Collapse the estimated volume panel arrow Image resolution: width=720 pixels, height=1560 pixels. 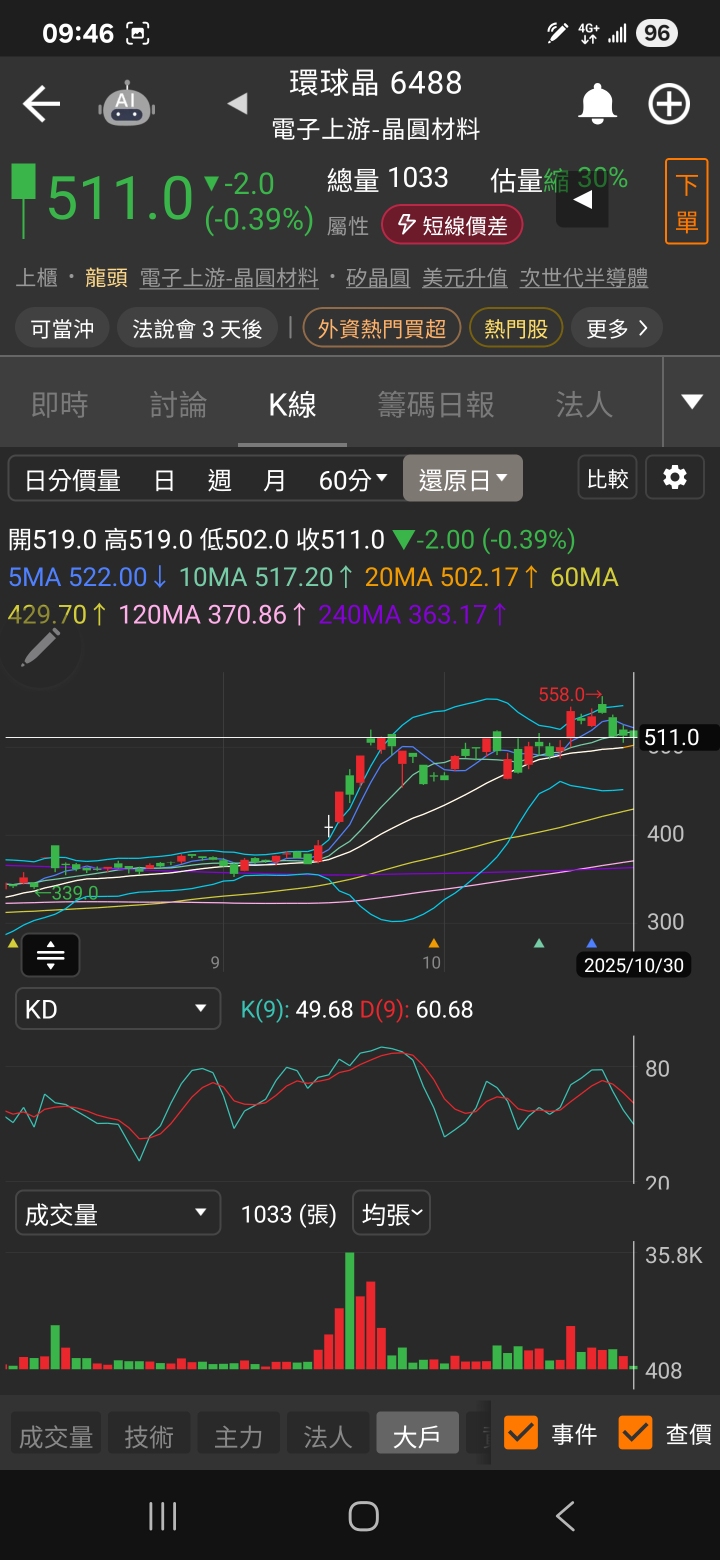click(582, 200)
